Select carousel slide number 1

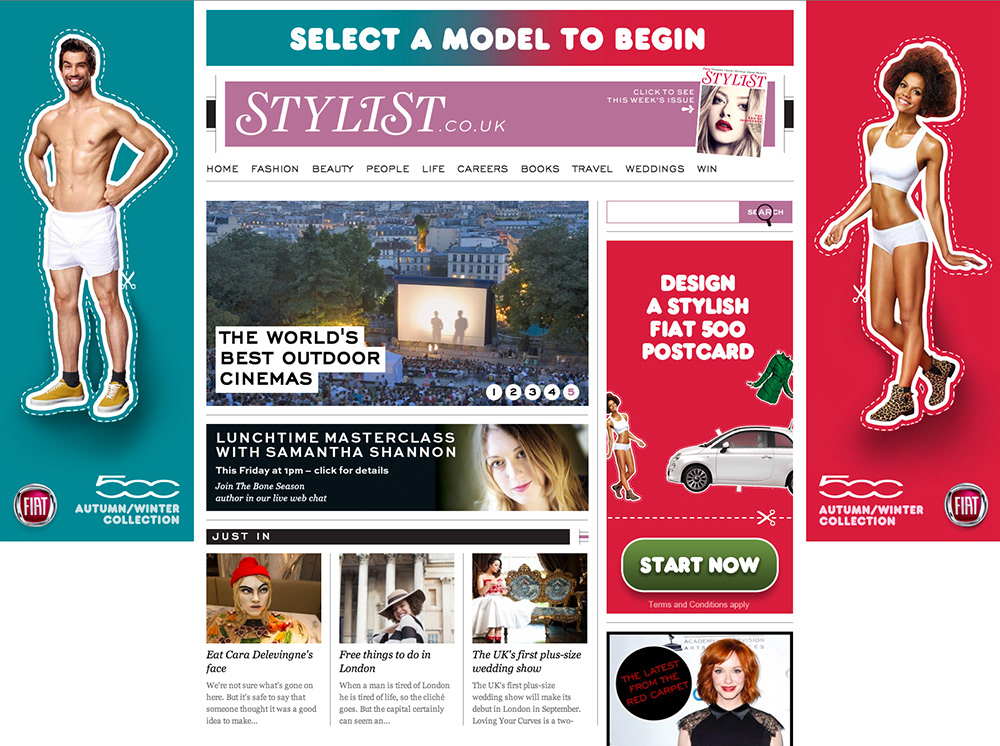pyautogui.click(x=494, y=392)
